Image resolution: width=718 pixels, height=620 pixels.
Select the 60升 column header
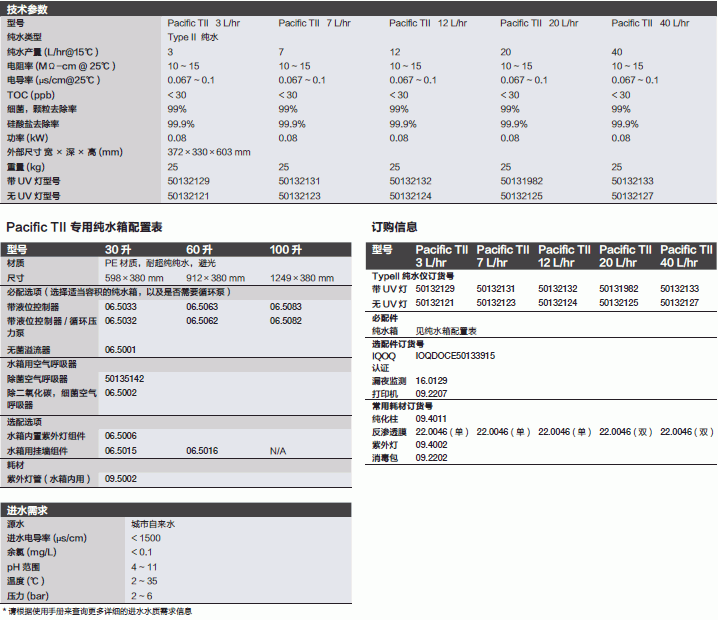coord(199,250)
